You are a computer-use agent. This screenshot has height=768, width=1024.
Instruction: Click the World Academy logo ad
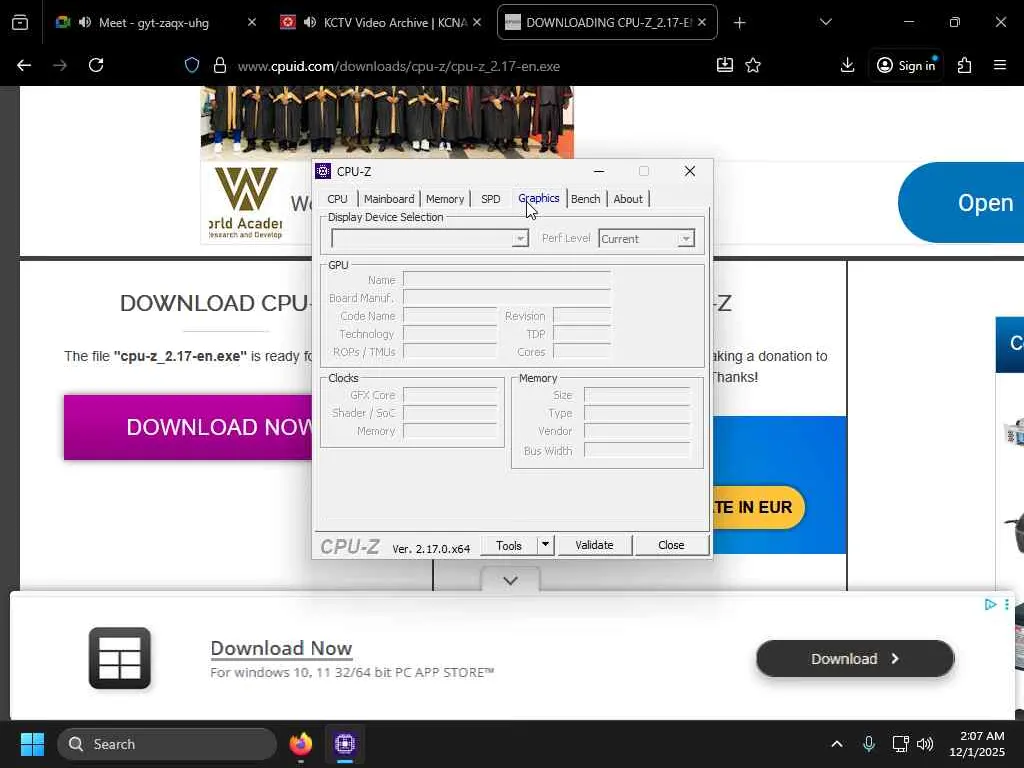247,202
